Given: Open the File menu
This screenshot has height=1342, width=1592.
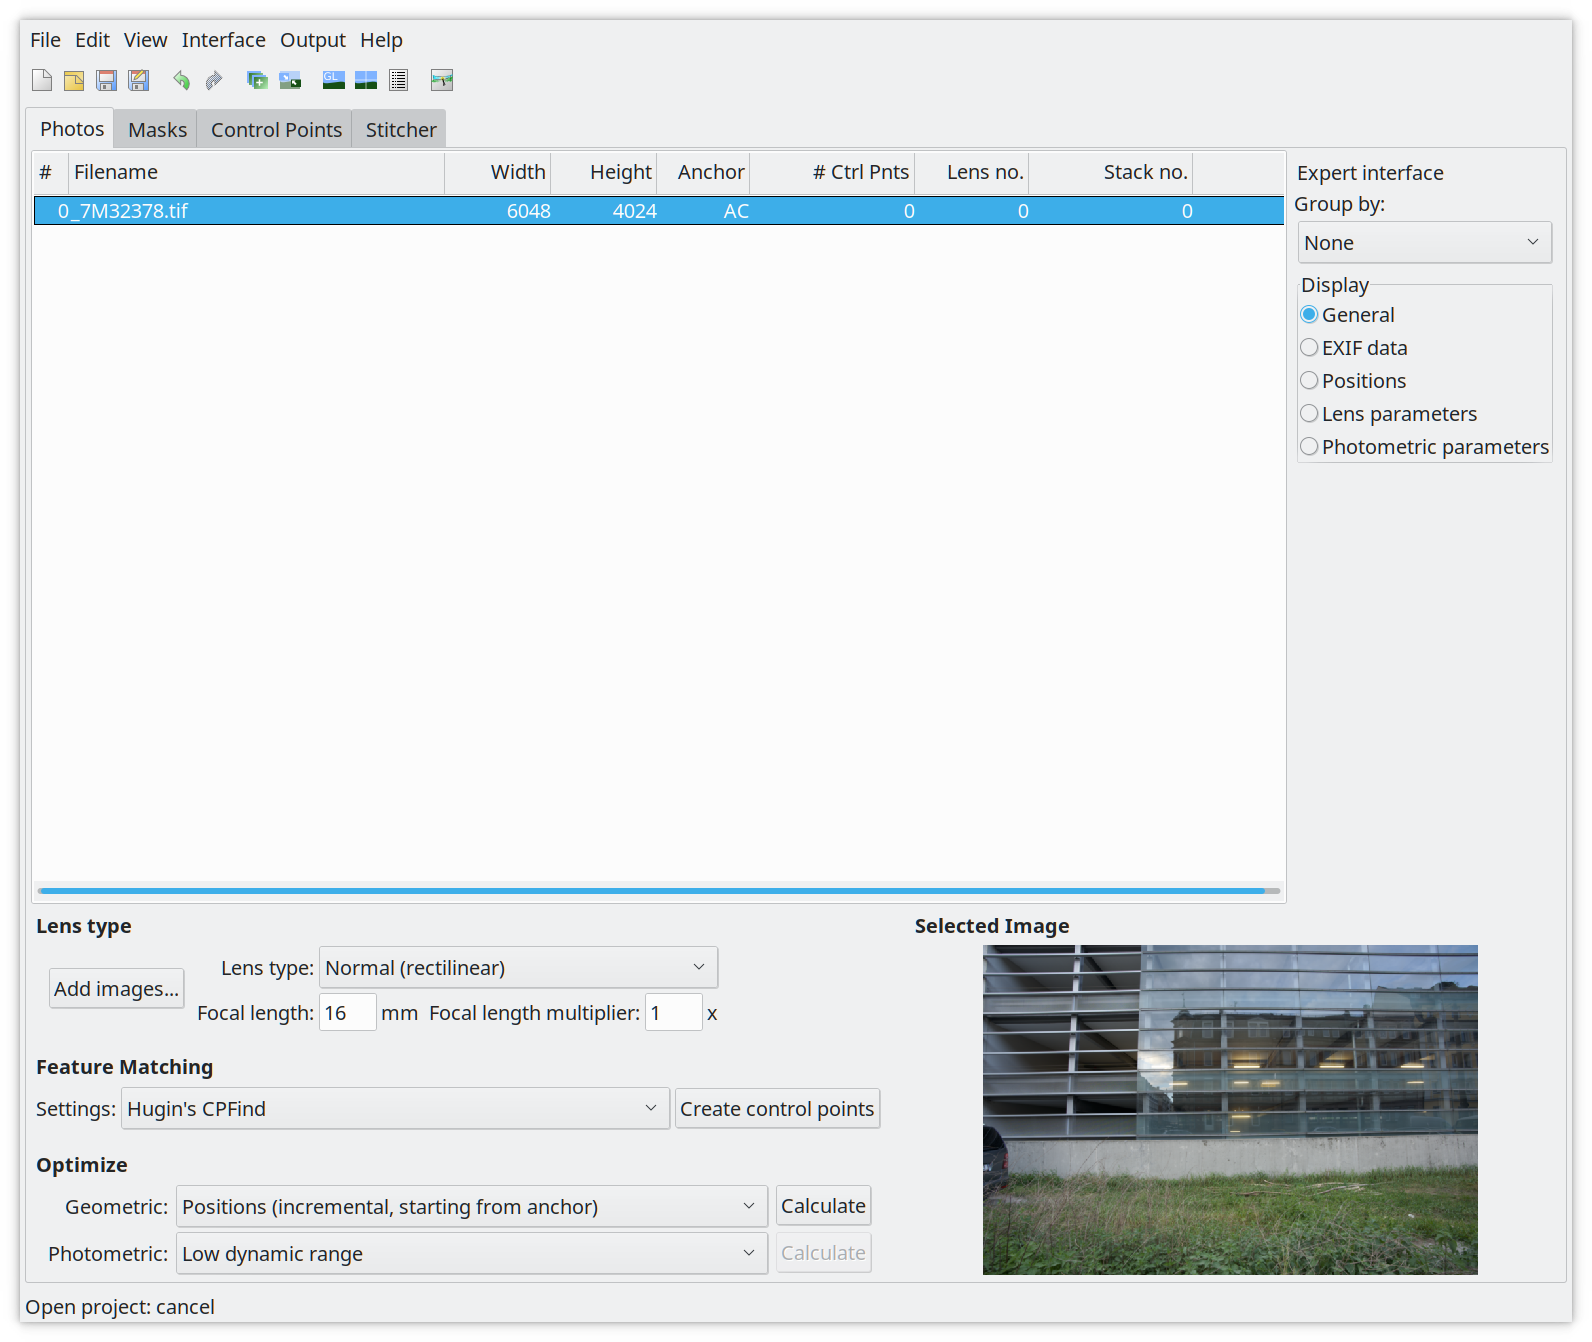Looking at the screenshot, I should tap(45, 40).
